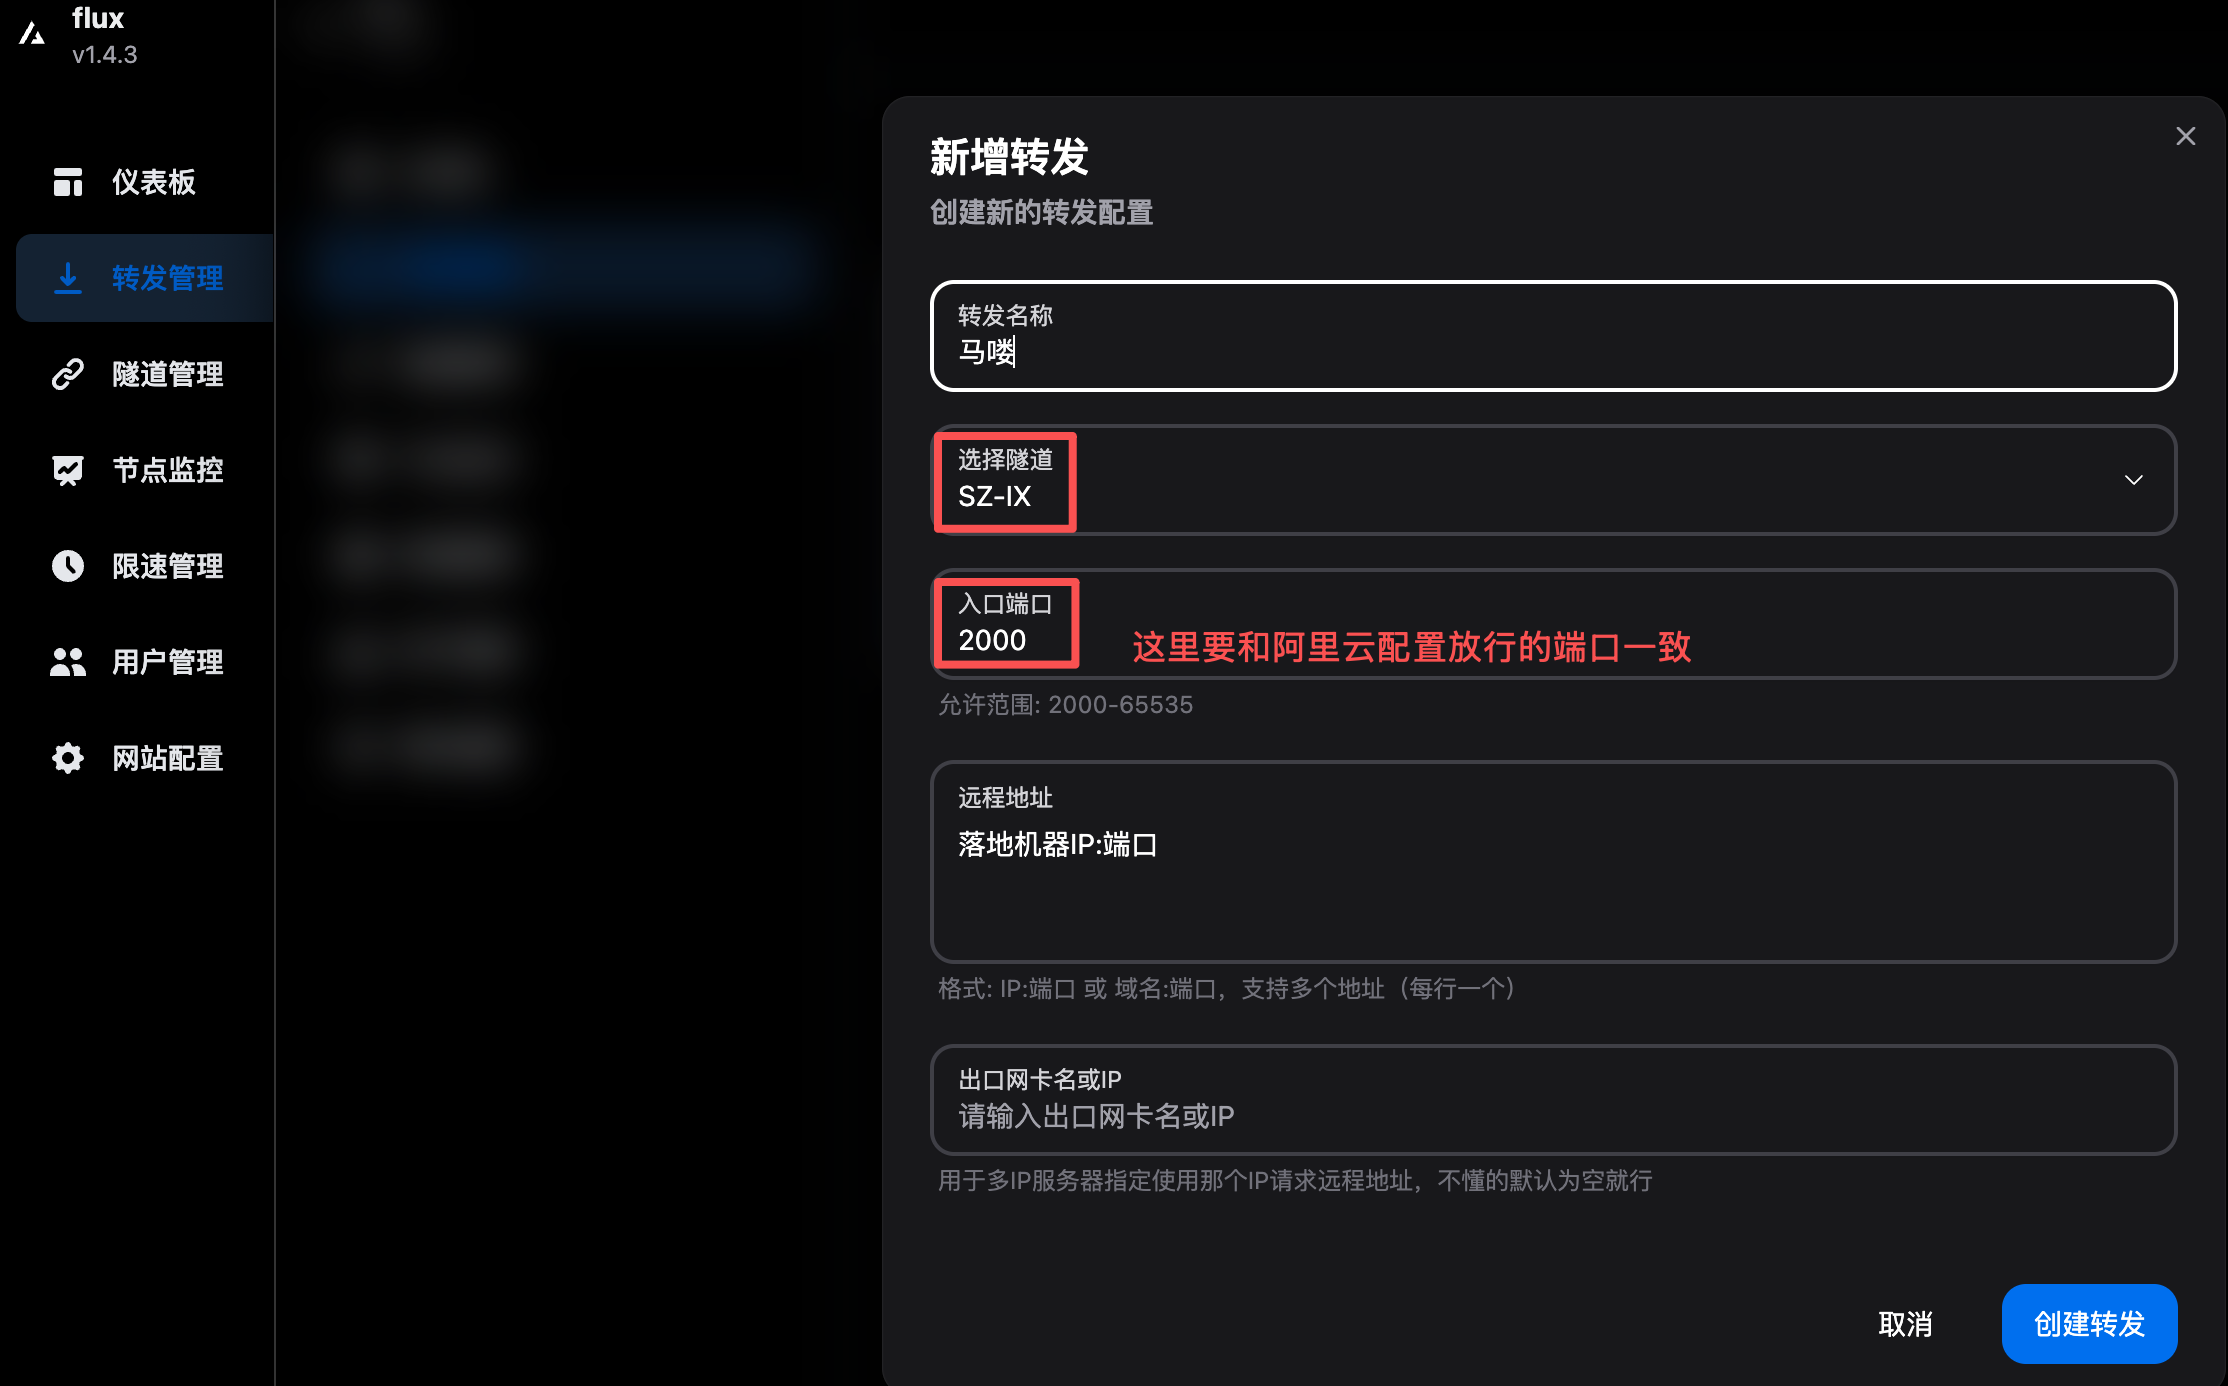
Task: Click the rate limit clock icon
Action: click(67, 566)
